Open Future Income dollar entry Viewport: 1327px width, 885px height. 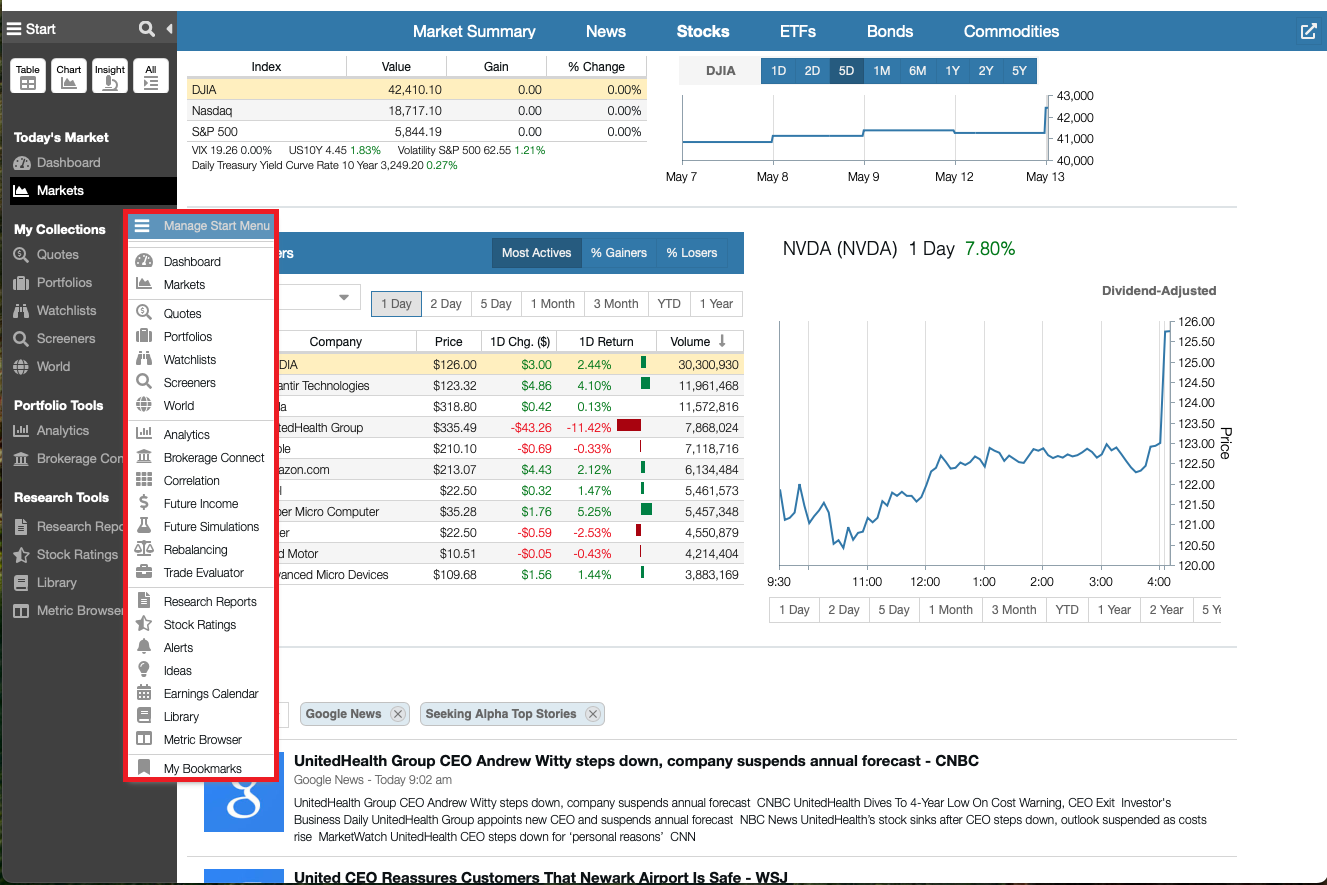click(x=200, y=503)
